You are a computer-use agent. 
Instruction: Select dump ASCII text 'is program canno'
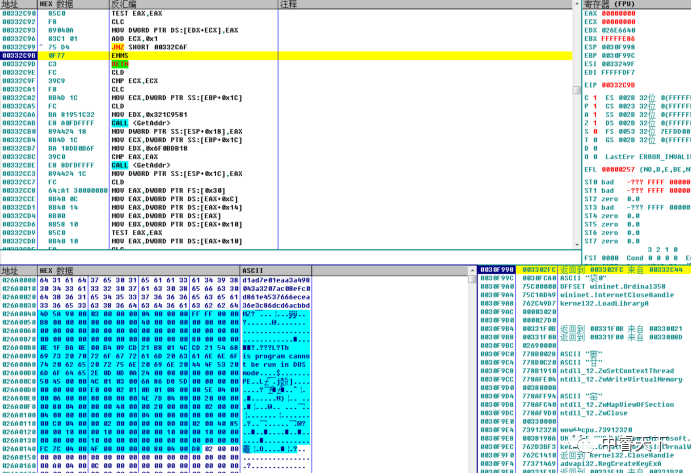click(276, 356)
